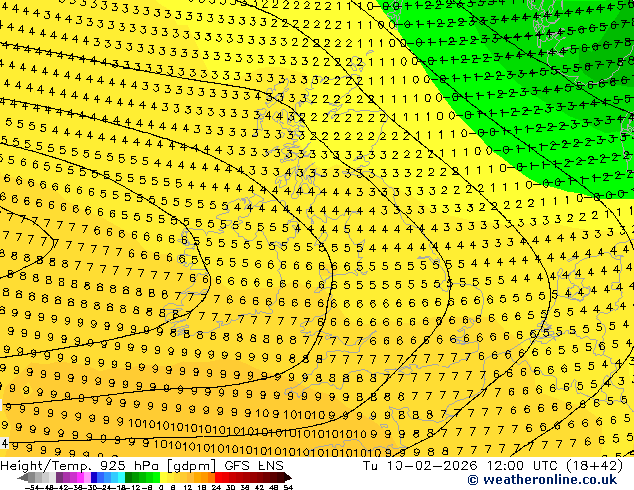
Task: Pick the bright red swatch above label 24
Action: 218,478
